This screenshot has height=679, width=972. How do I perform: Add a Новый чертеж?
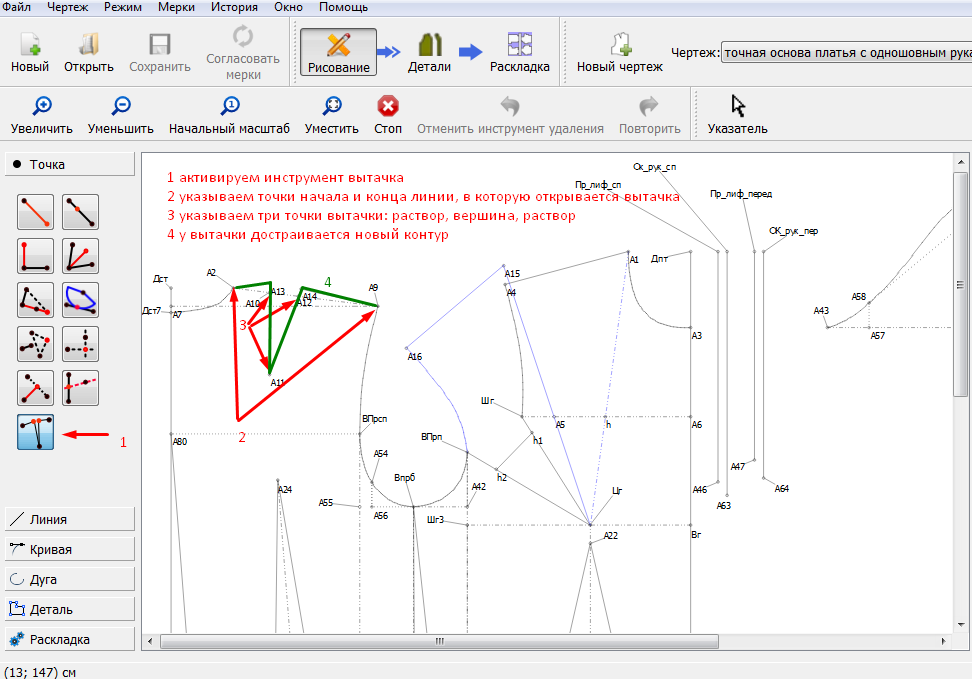(620, 52)
